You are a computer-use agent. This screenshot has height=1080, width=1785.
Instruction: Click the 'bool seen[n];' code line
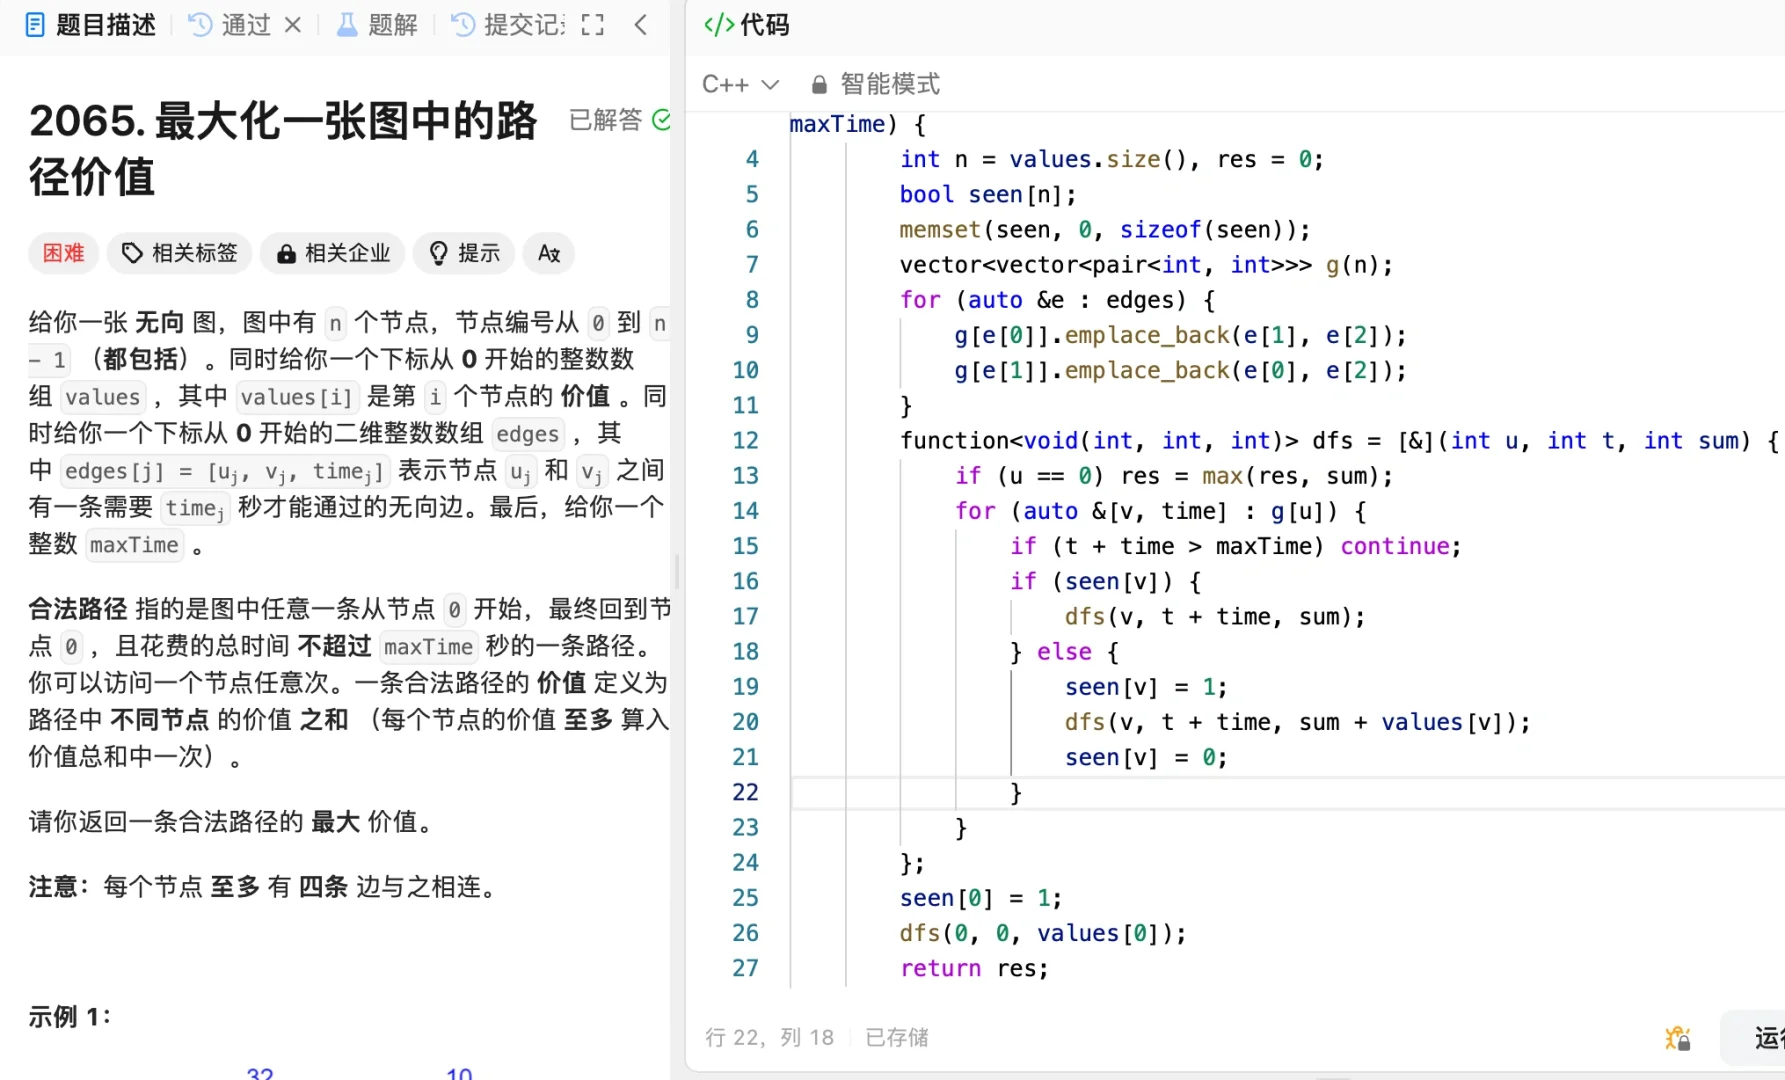[x=987, y=194]
